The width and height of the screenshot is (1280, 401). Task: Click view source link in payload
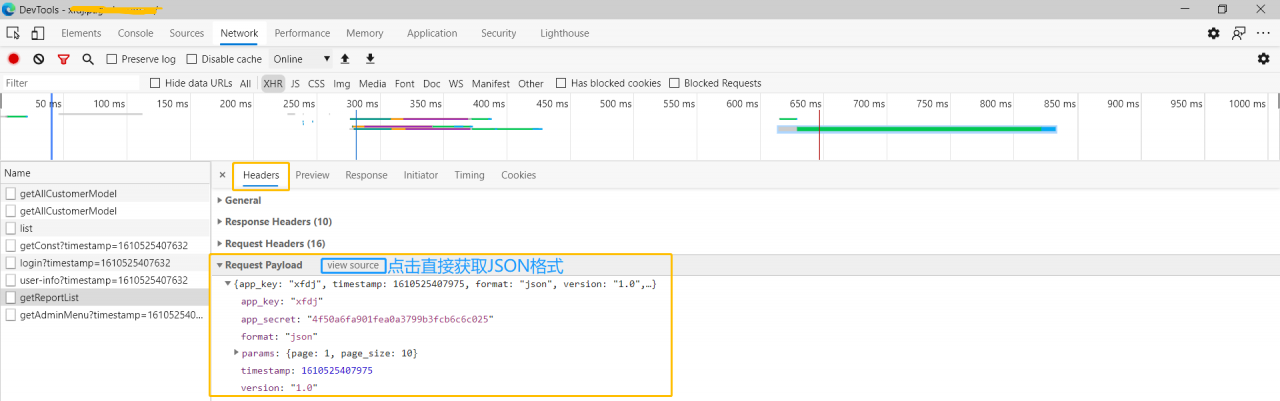353,265
